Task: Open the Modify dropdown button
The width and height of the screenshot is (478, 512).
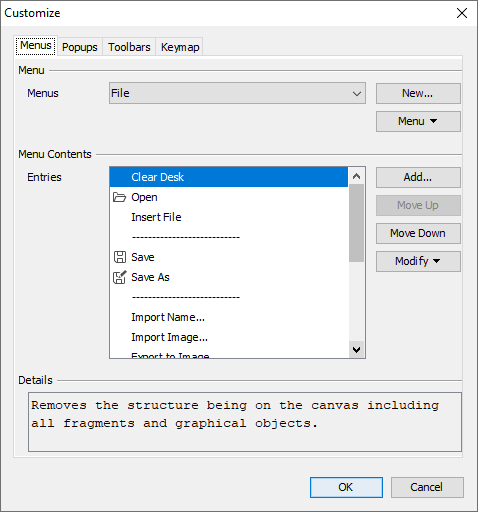Action: point(418,261)
